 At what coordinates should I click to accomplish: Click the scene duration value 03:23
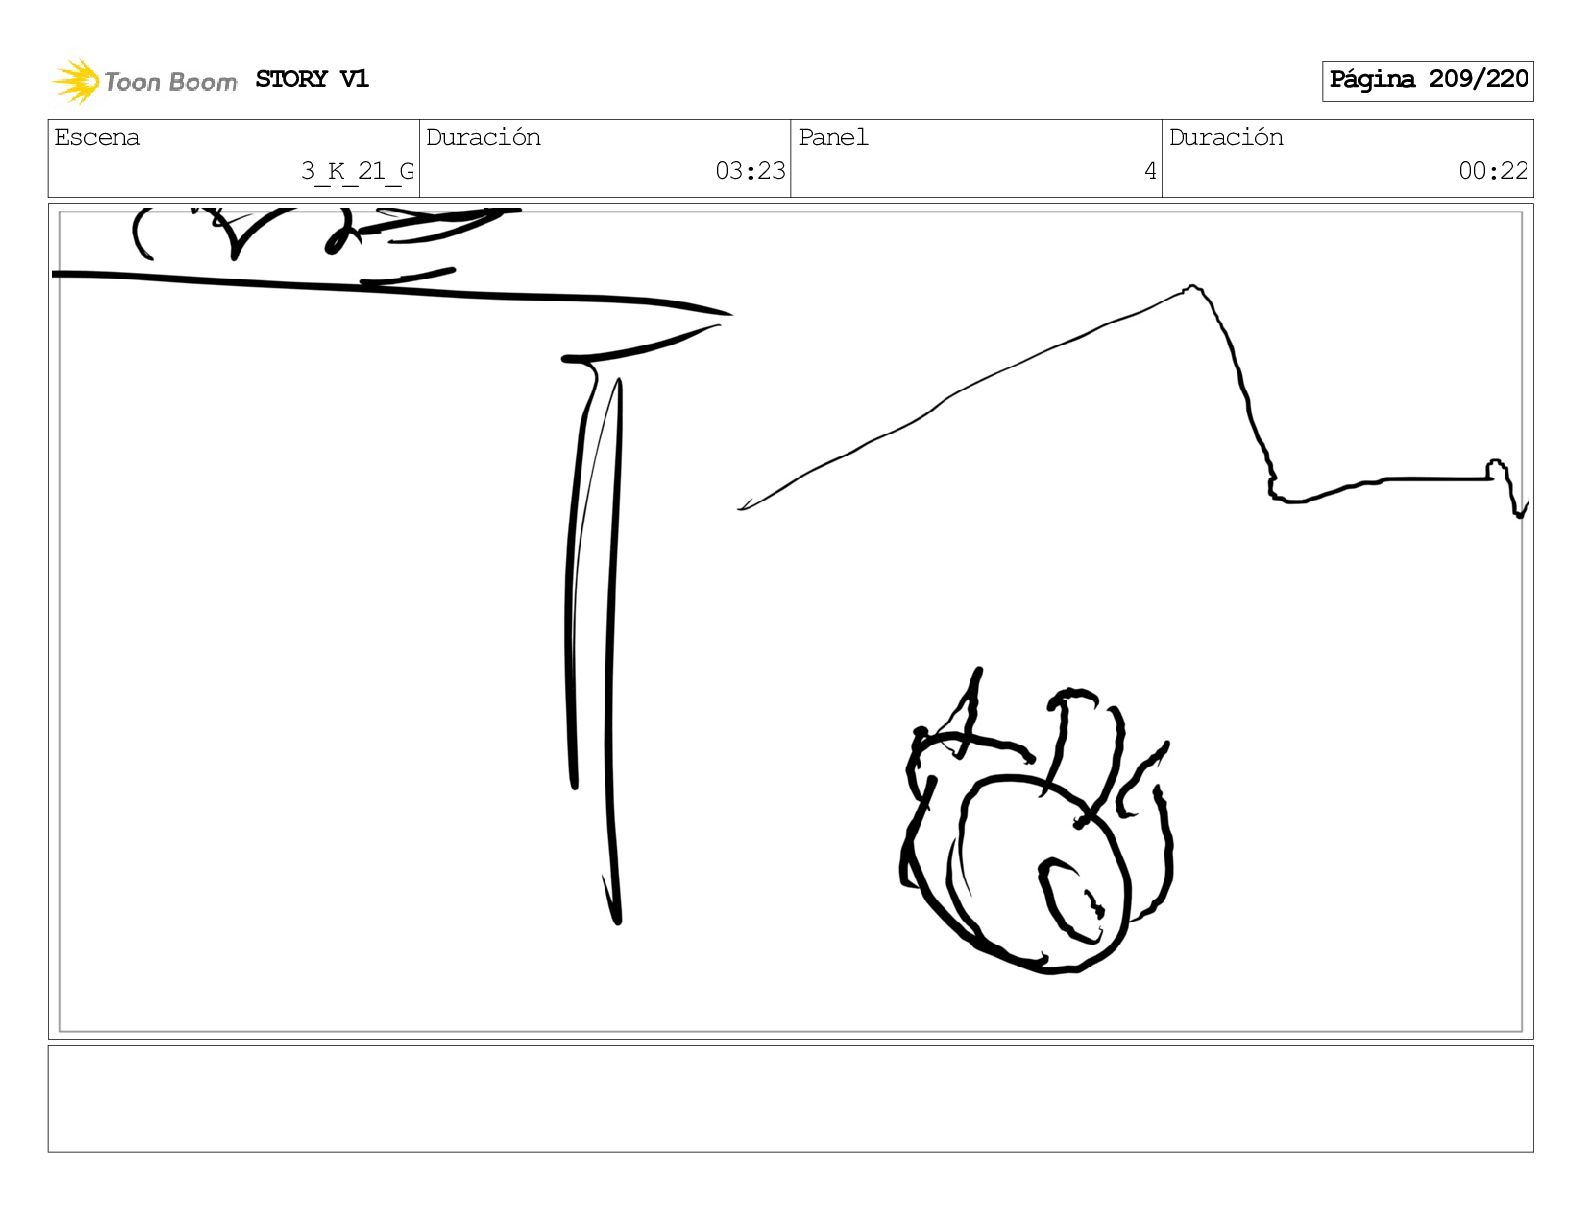click(750, 171)
